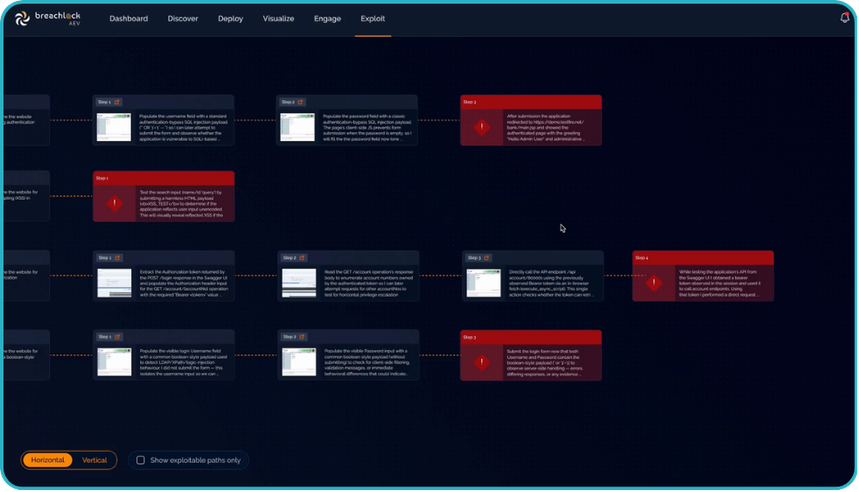The image size is (859, 492).
Task: Select 'Step 3' label on Submit login form card
Action: click(469, 337)
